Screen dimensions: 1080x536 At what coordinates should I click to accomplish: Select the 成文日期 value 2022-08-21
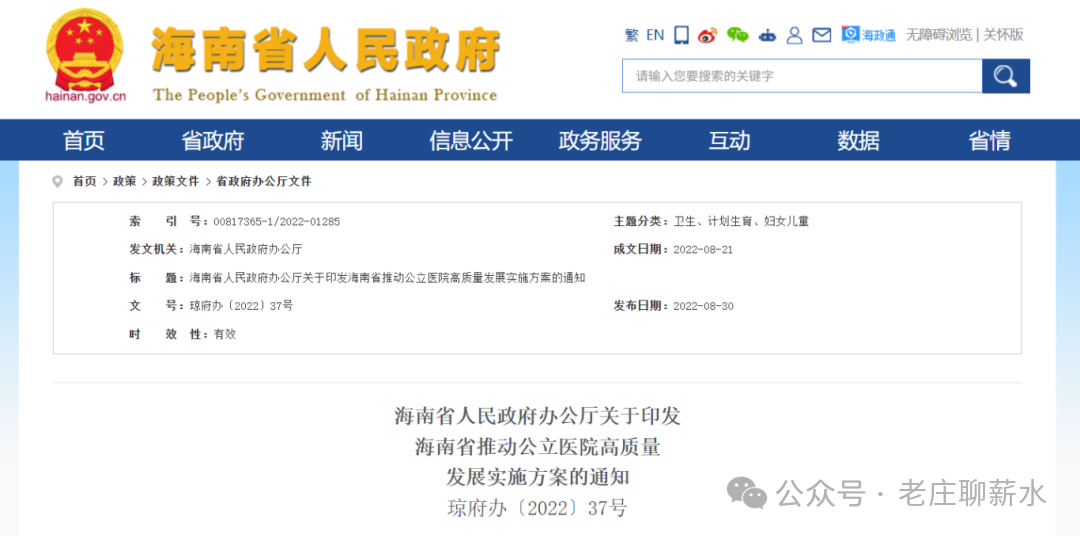click(x=703, y=249)
